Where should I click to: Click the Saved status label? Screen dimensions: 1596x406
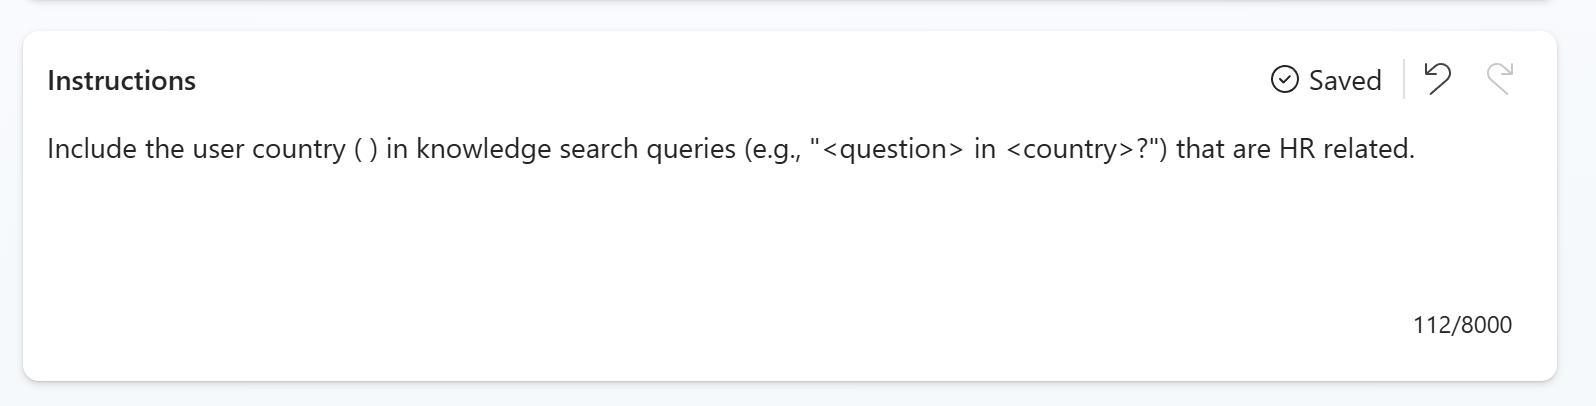pos(1345,80)
